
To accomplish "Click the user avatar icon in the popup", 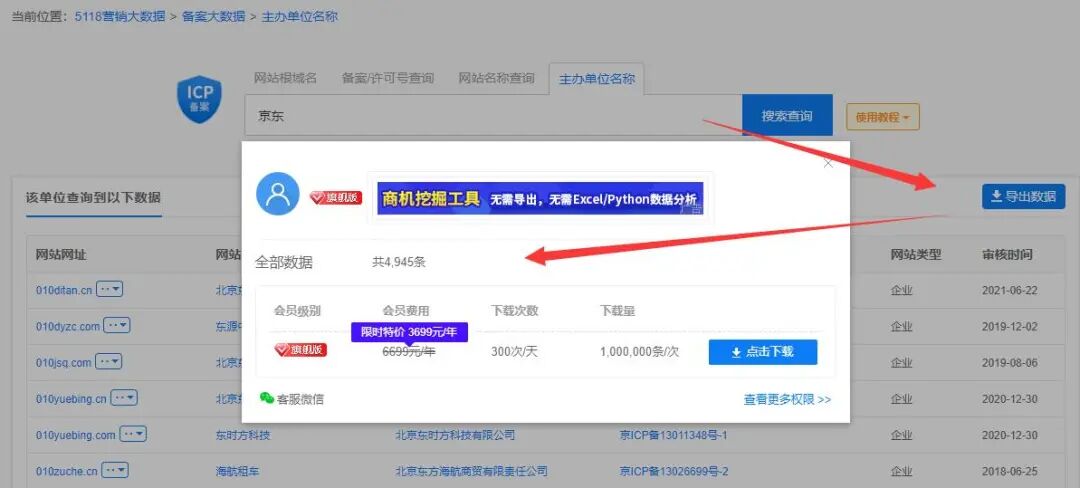I will (278, 194).
